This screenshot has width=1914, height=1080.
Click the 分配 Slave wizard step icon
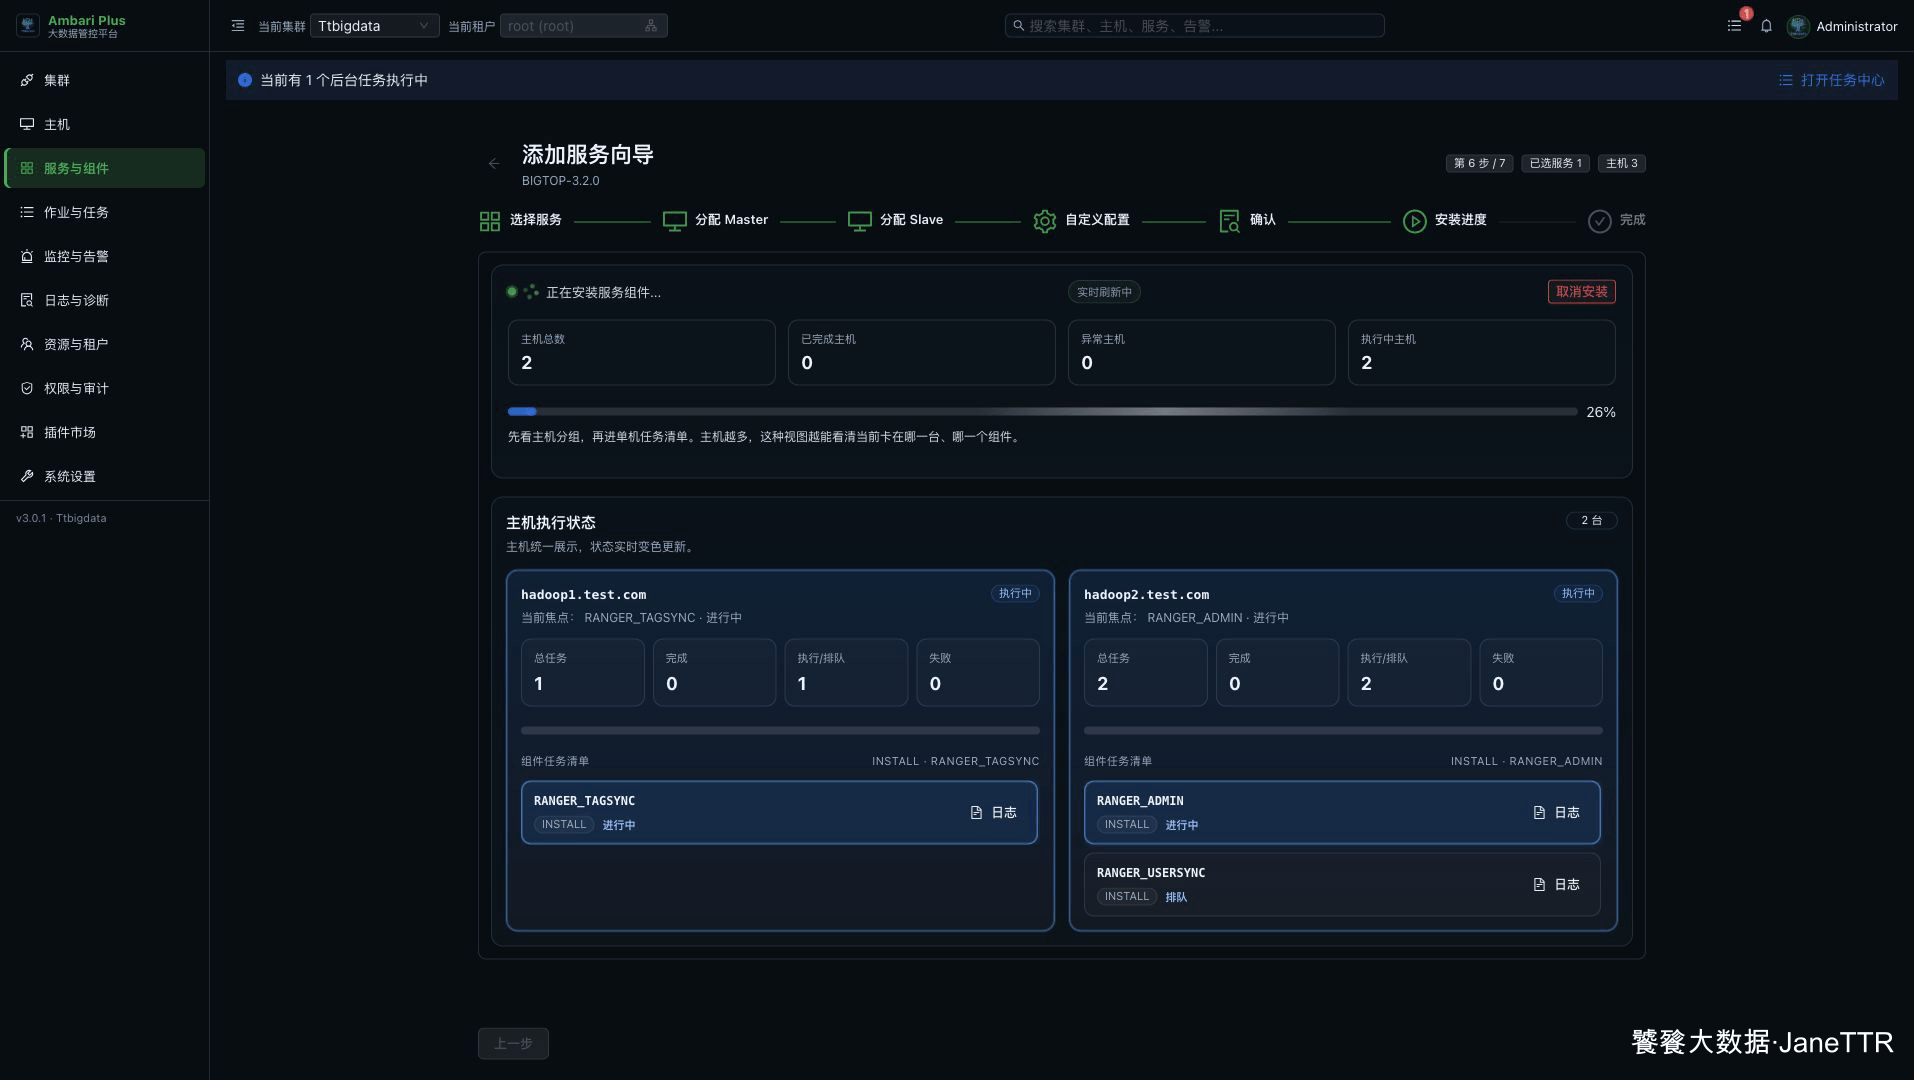tap(860, 221)
